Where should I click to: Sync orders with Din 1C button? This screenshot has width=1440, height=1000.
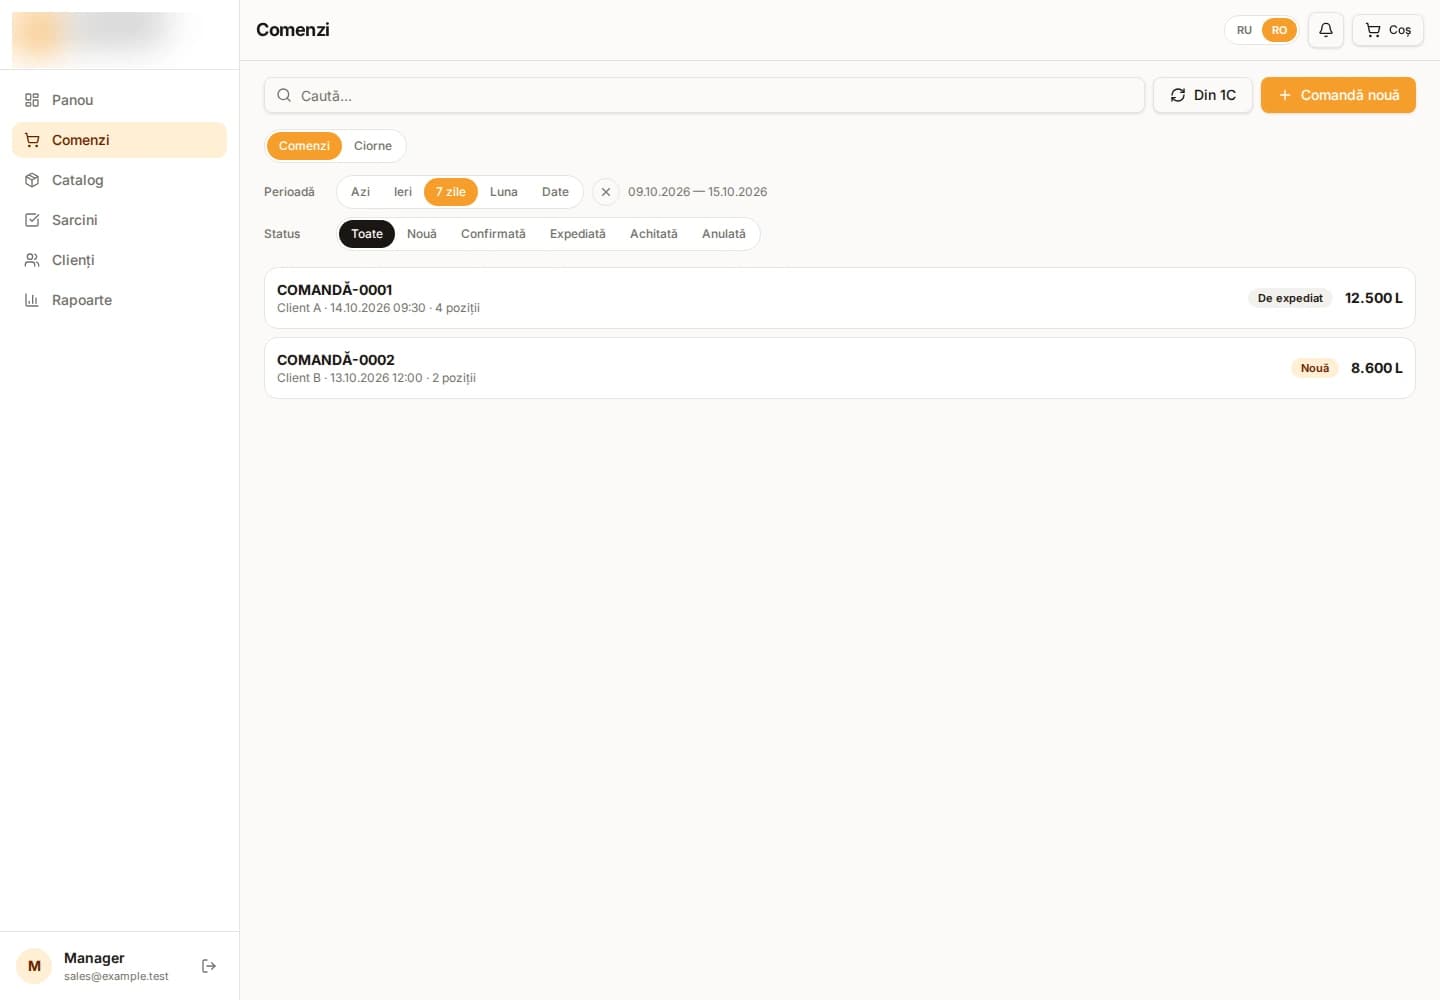pos(1203,95)
